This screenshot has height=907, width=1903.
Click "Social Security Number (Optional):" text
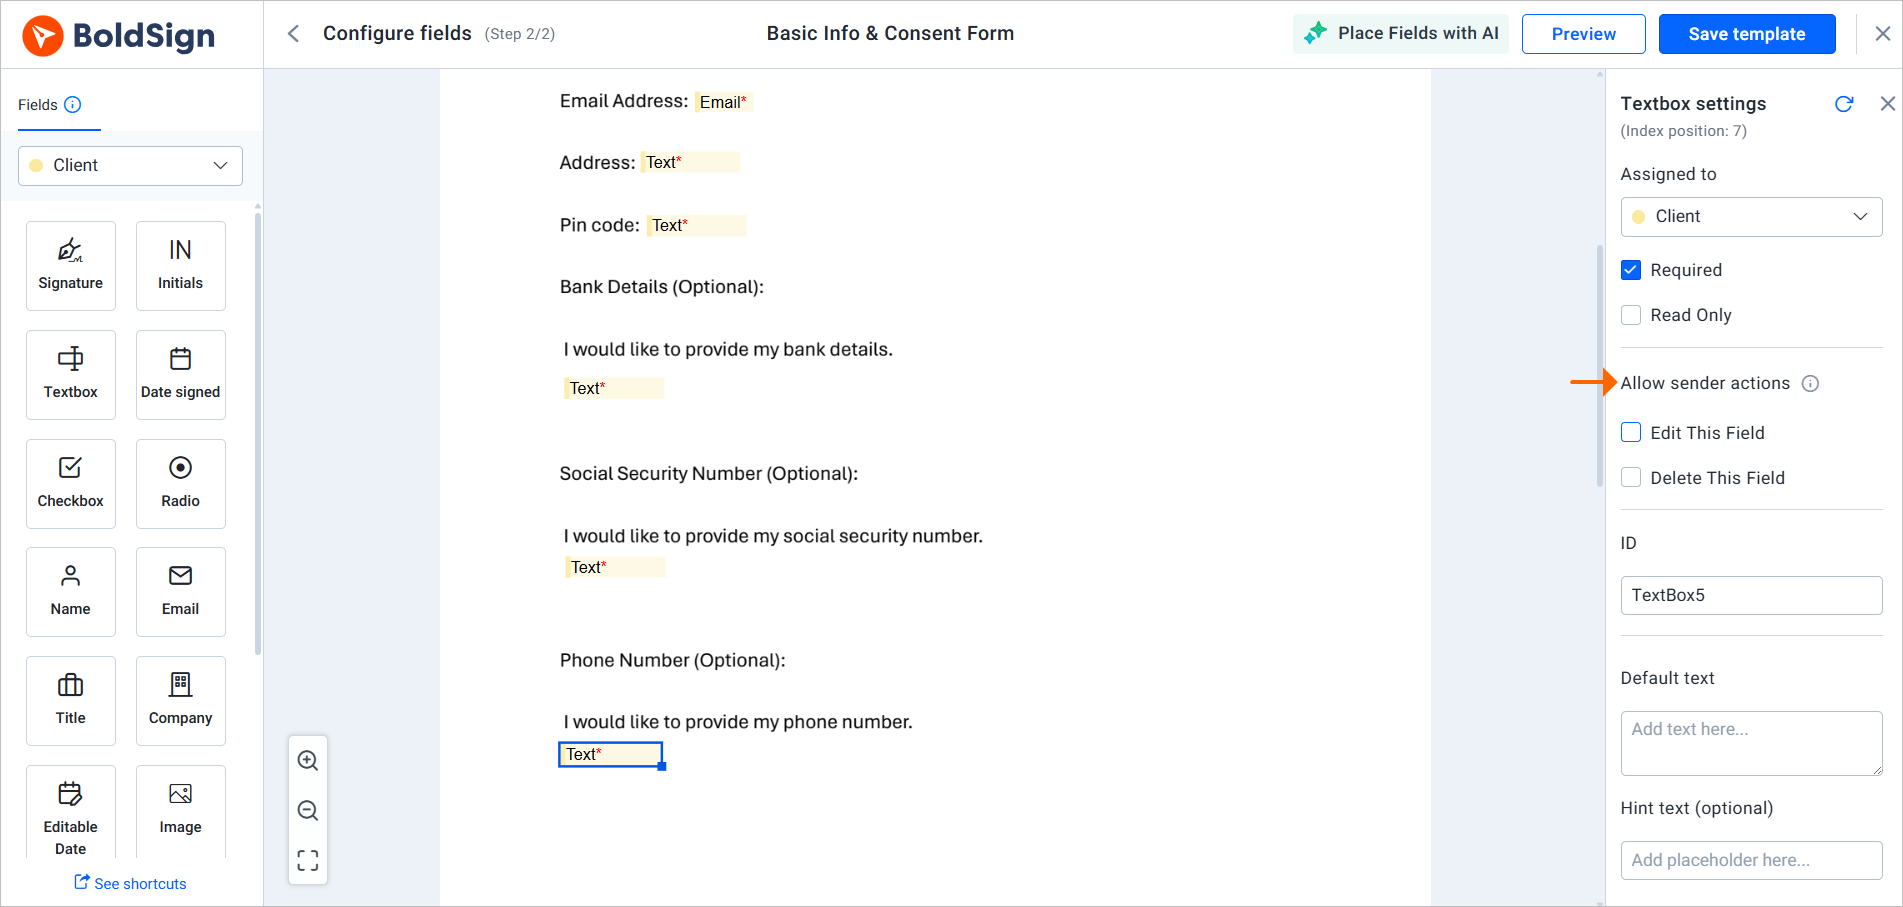click(709, 474)
